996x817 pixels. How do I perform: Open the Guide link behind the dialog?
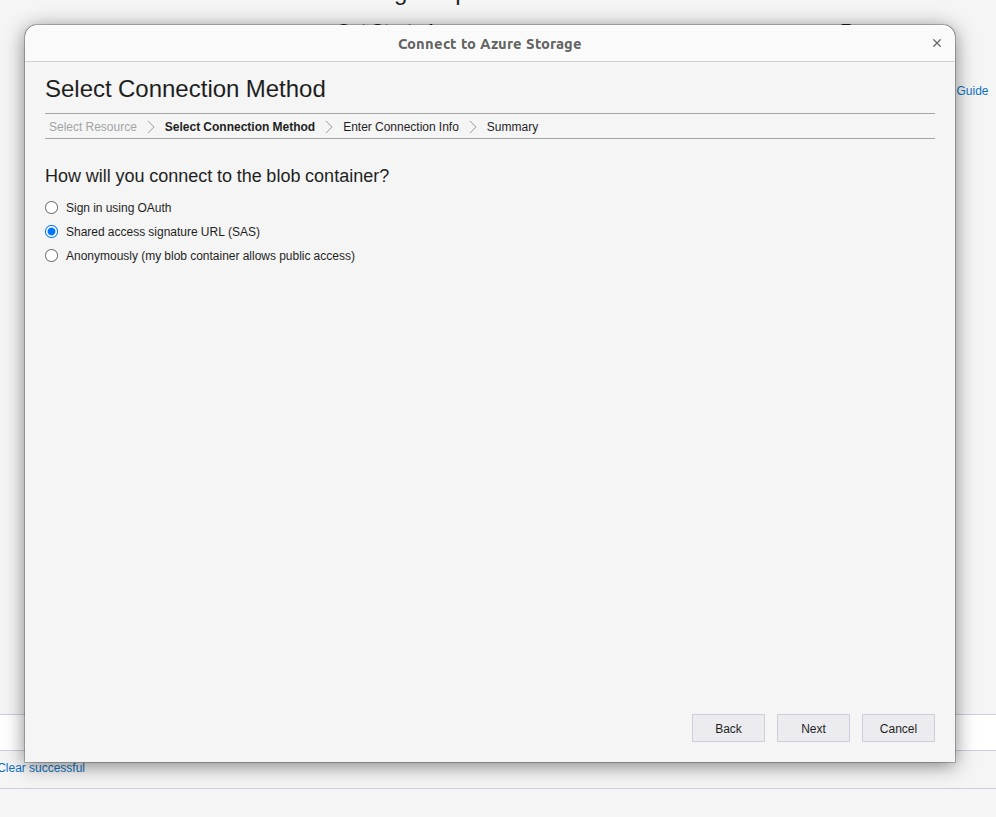point(972,91)
